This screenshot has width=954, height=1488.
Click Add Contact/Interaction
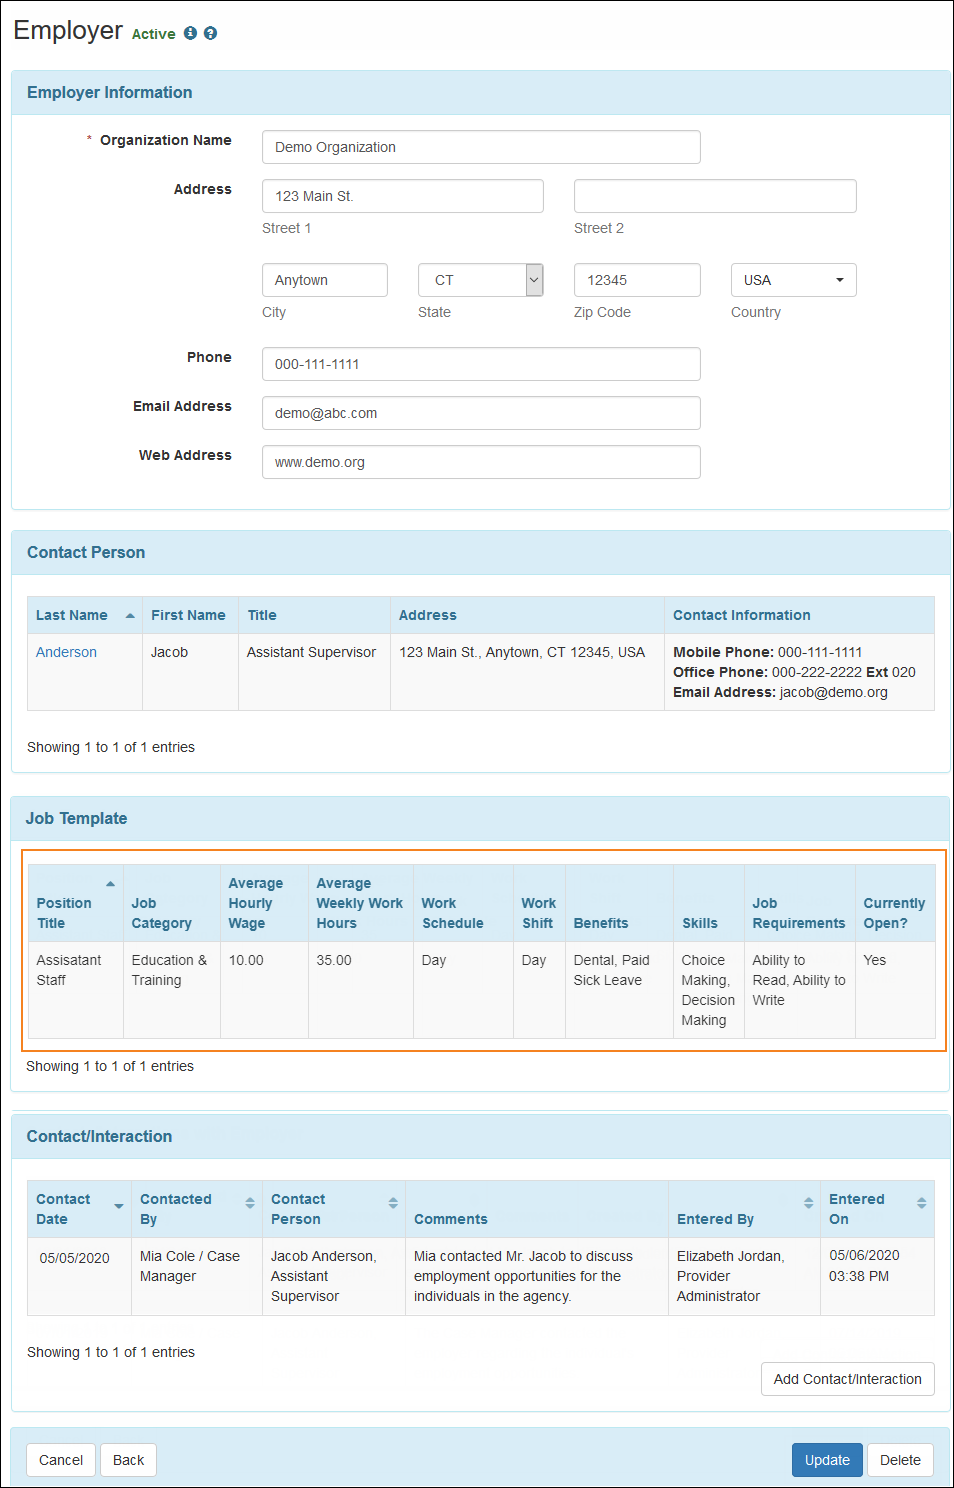point(847,1379)
